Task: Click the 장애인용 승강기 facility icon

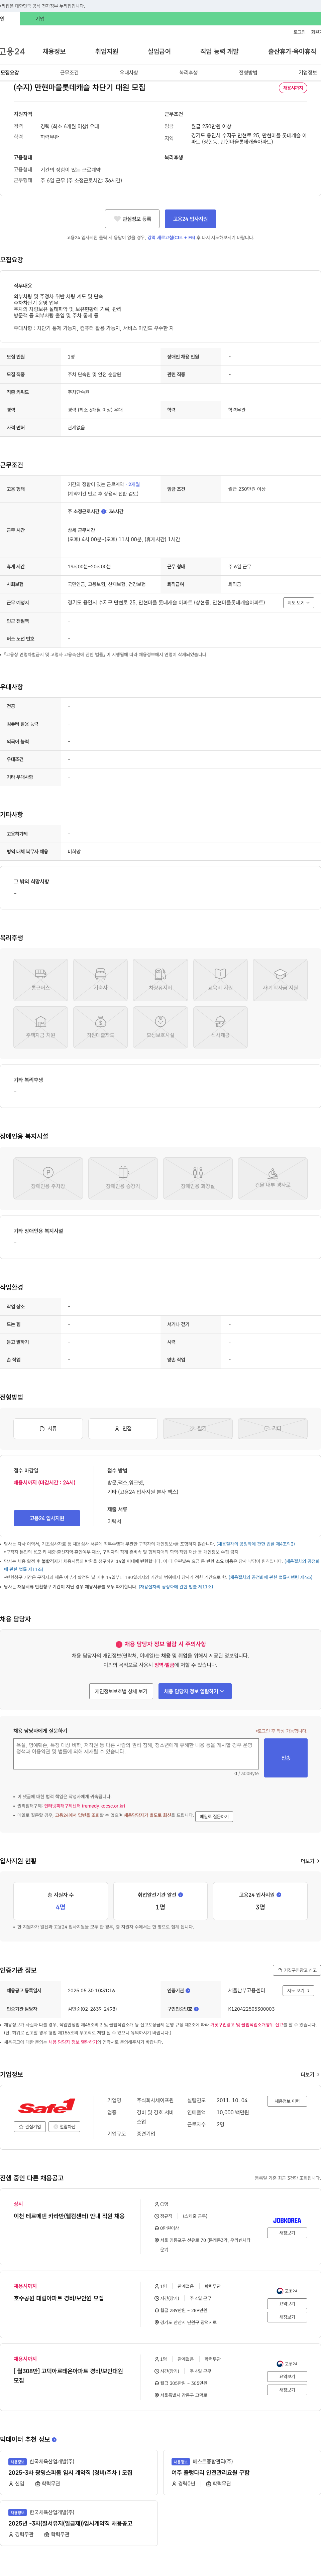Action: tap(123, 1178)
